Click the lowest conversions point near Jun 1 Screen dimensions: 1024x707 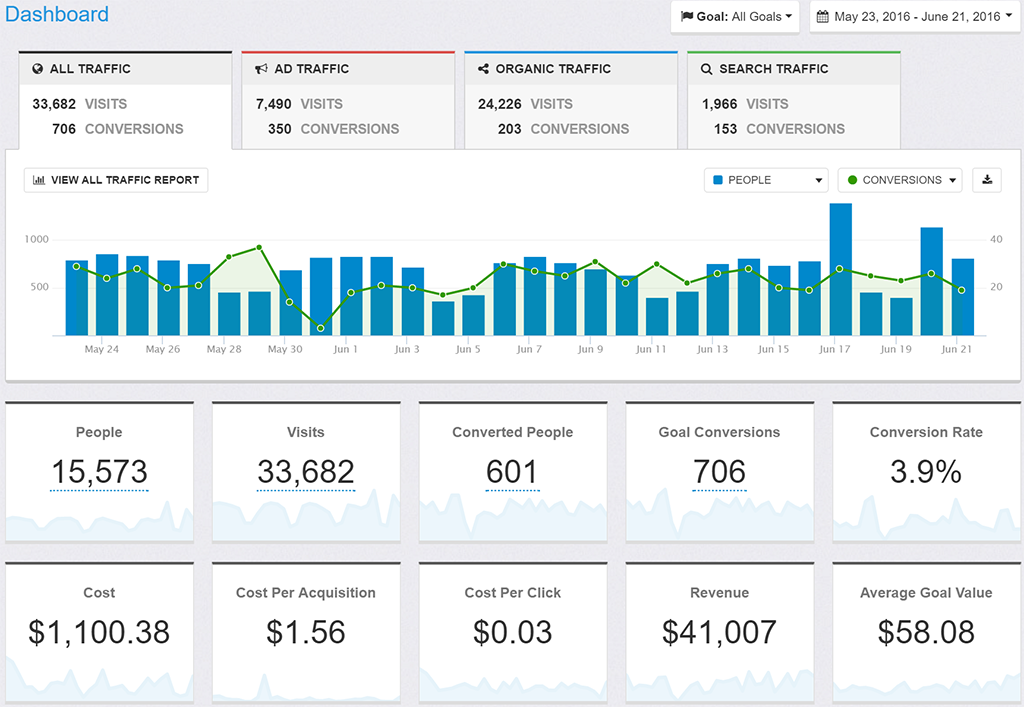pyautogui.click(x=320, y=328)
